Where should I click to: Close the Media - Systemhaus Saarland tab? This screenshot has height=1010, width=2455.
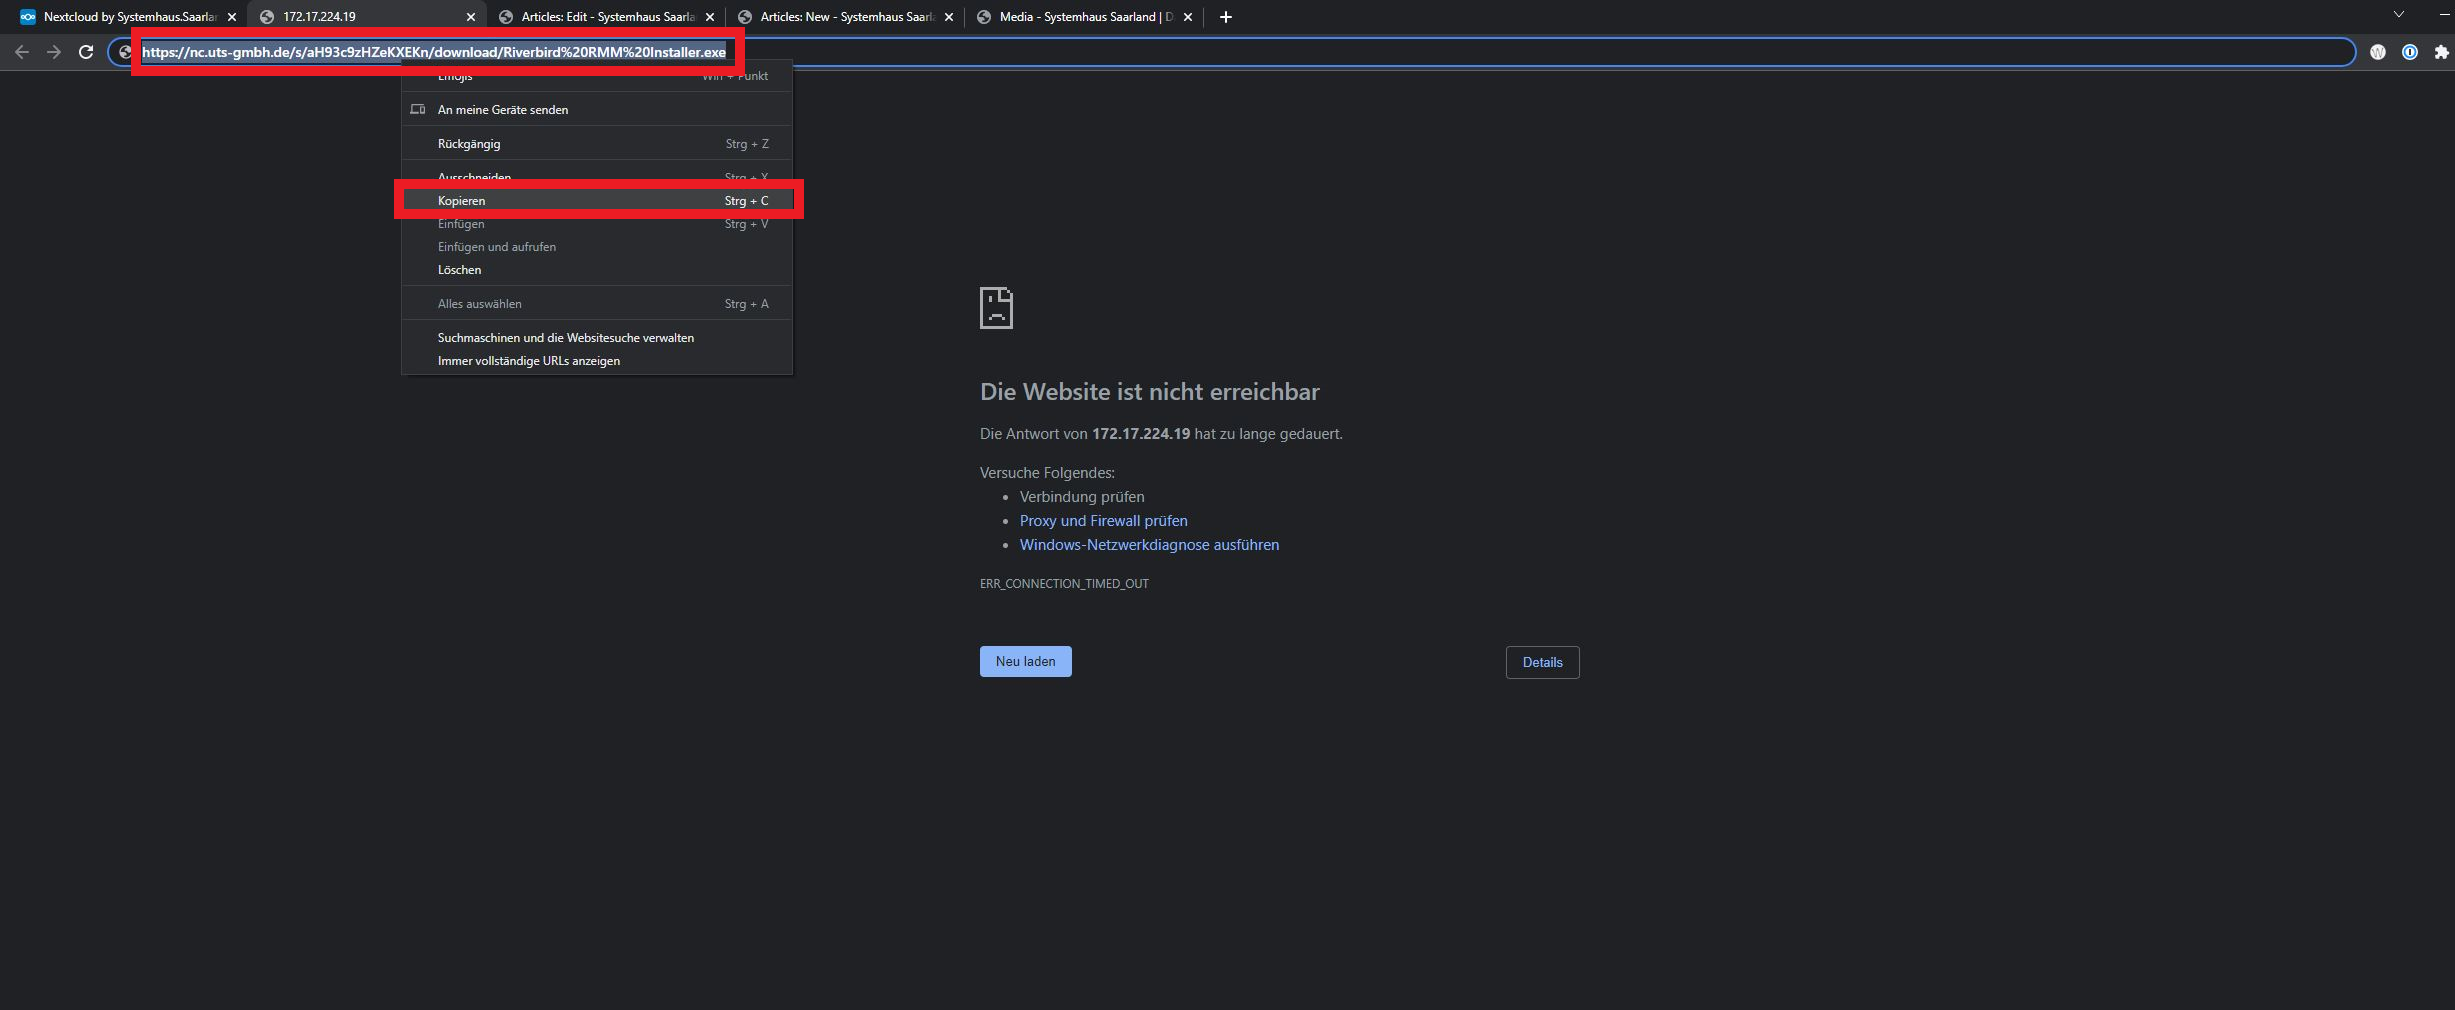[x=1188, y=17]
